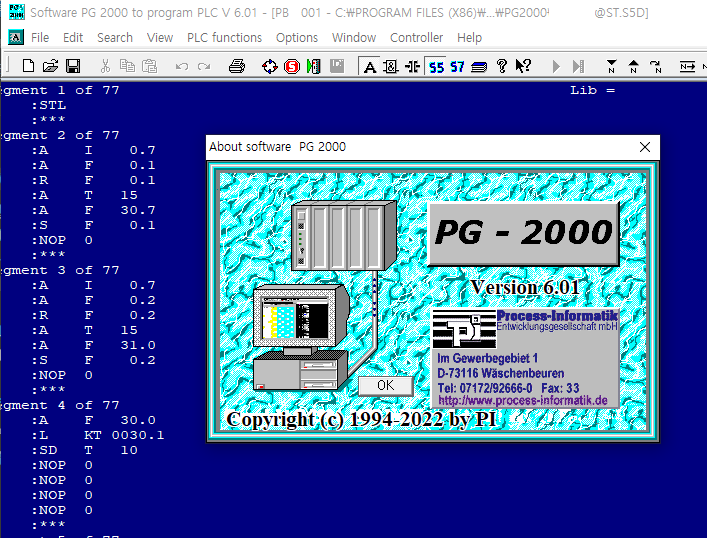The image size is (707, 538).
Task: Click the PG - 2000 logo banner
Action: pos(523,233)
